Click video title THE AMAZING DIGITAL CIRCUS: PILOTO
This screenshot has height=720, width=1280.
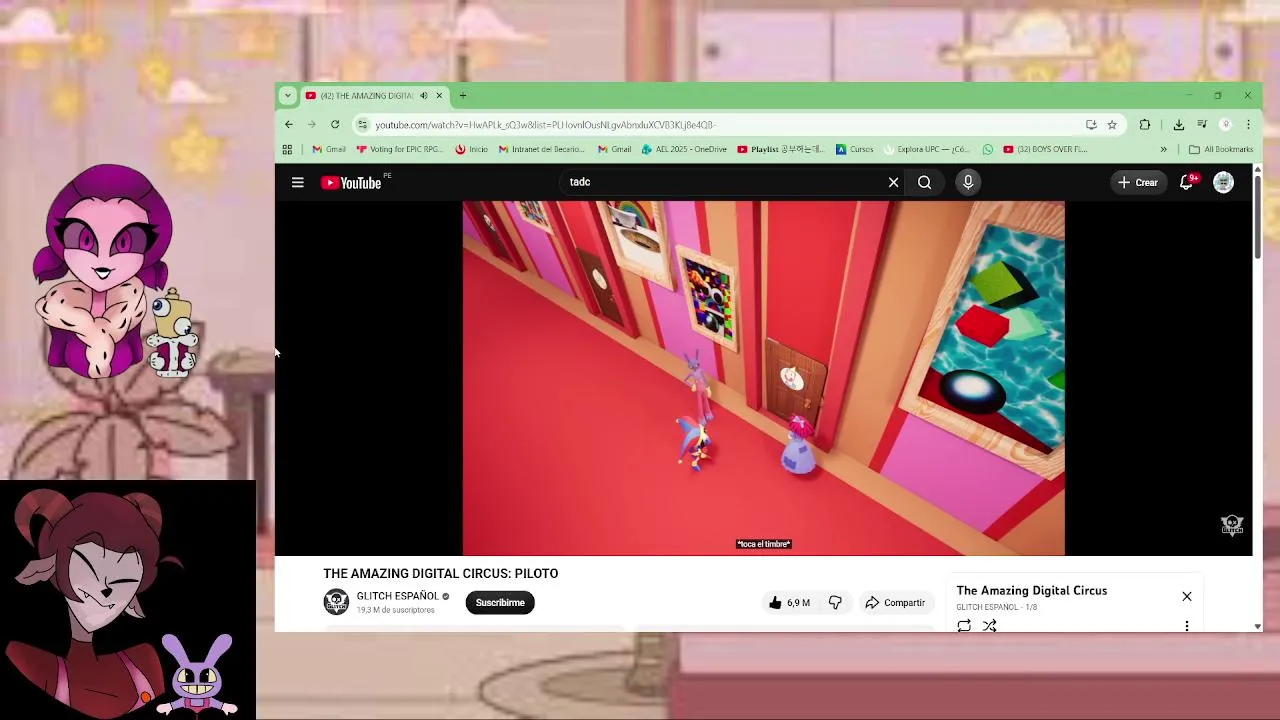click(440, 574)
